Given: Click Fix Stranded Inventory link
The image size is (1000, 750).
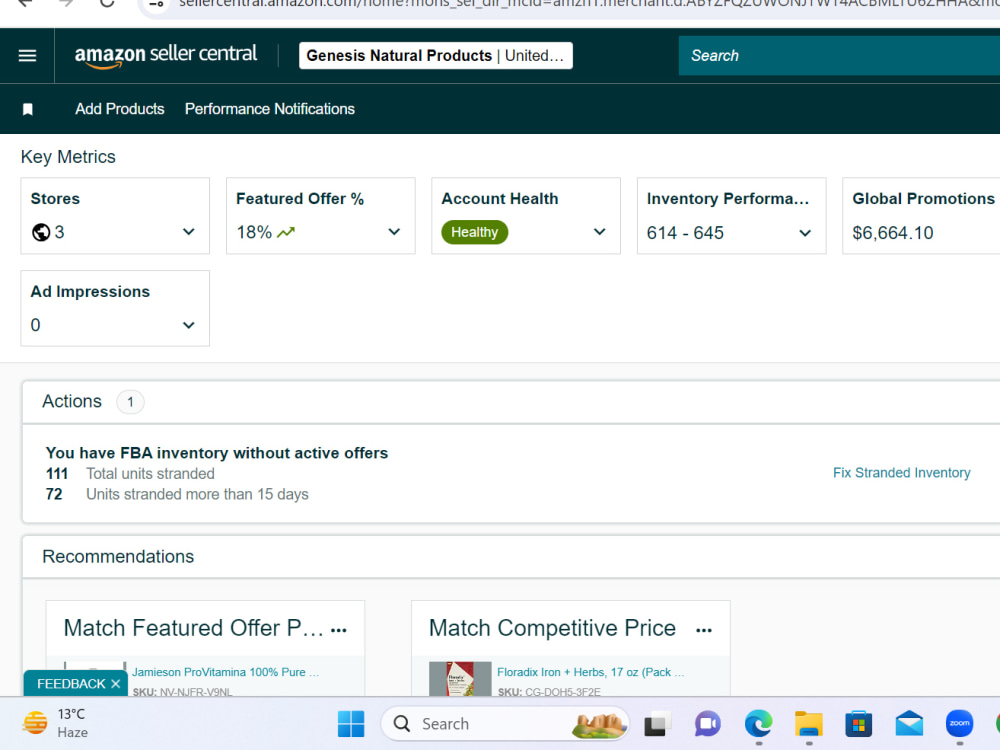Looking at the screenshot, I should tap(902, 473).
